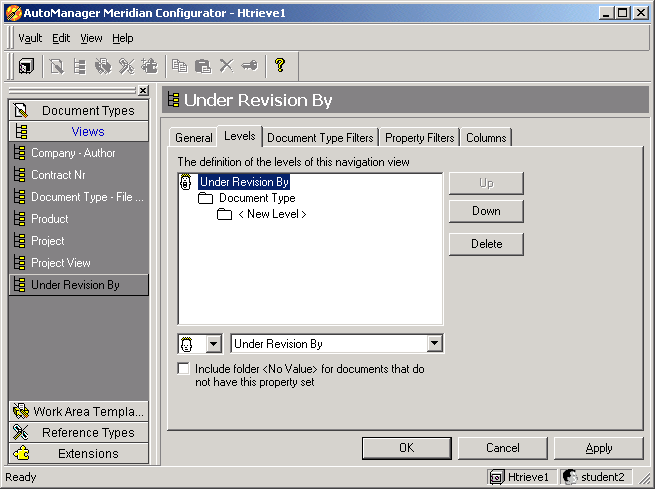
Task: Open the Help menu
Action: 123,38
